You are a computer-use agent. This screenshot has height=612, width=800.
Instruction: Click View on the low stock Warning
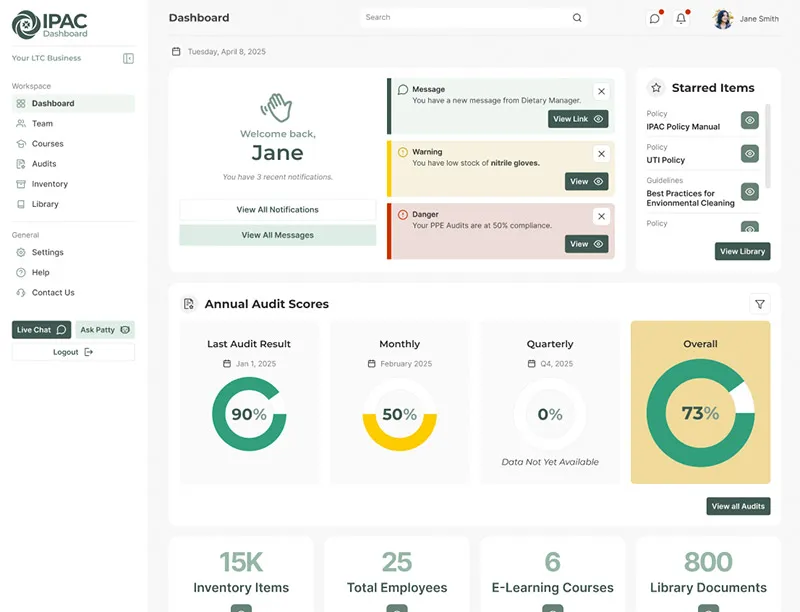point(586,182)
